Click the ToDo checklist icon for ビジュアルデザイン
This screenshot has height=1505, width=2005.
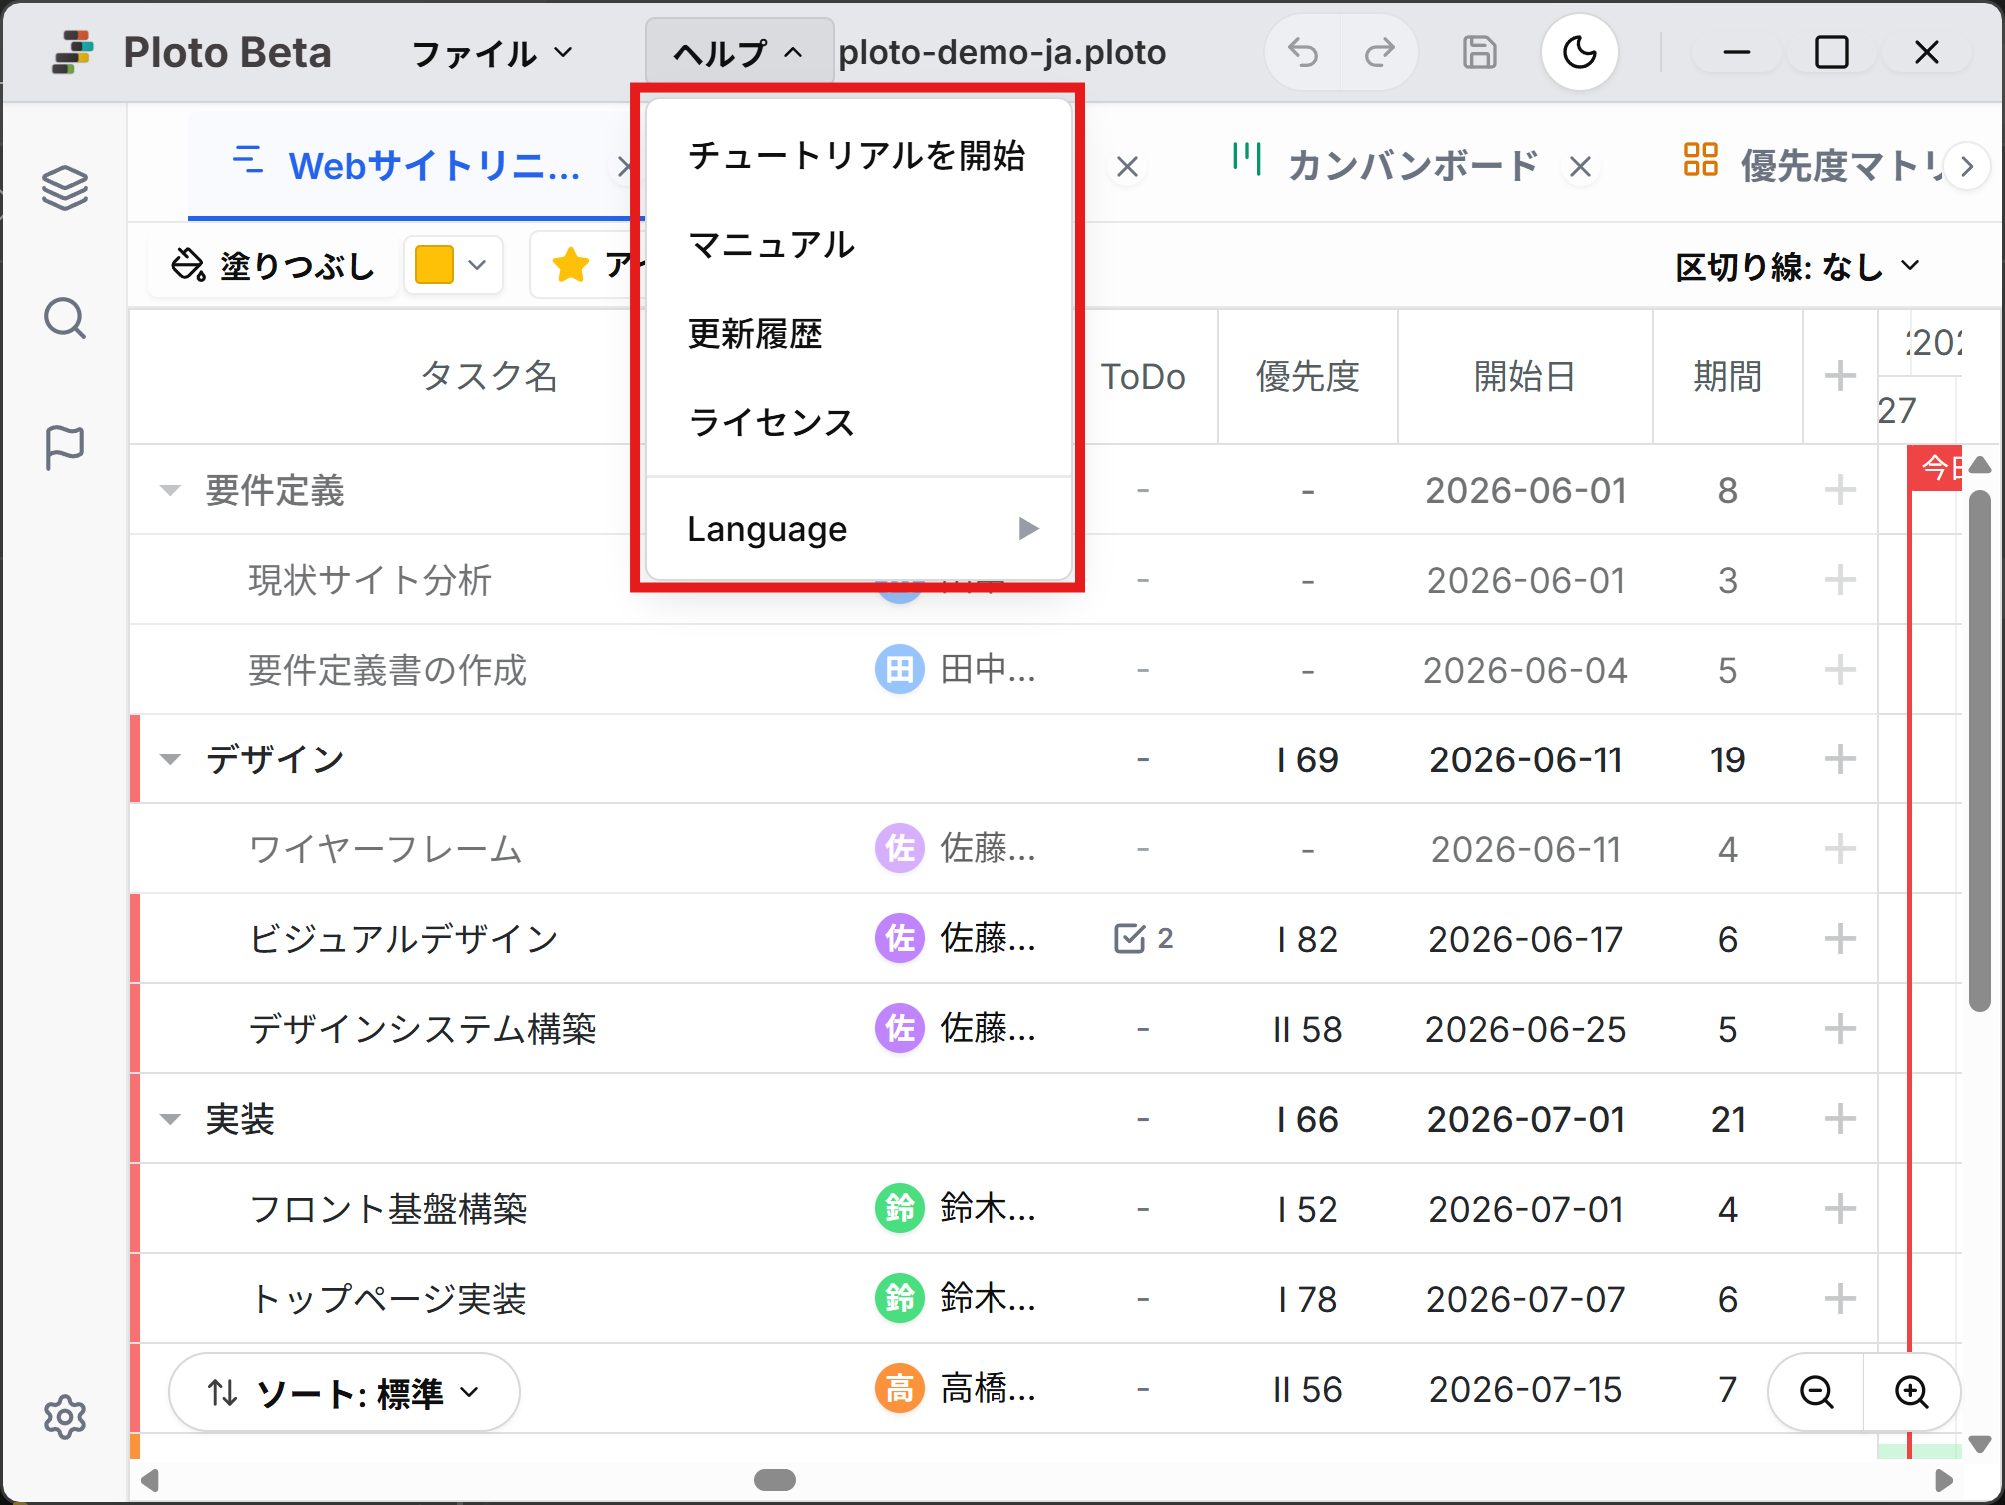tap(1129, 938)
